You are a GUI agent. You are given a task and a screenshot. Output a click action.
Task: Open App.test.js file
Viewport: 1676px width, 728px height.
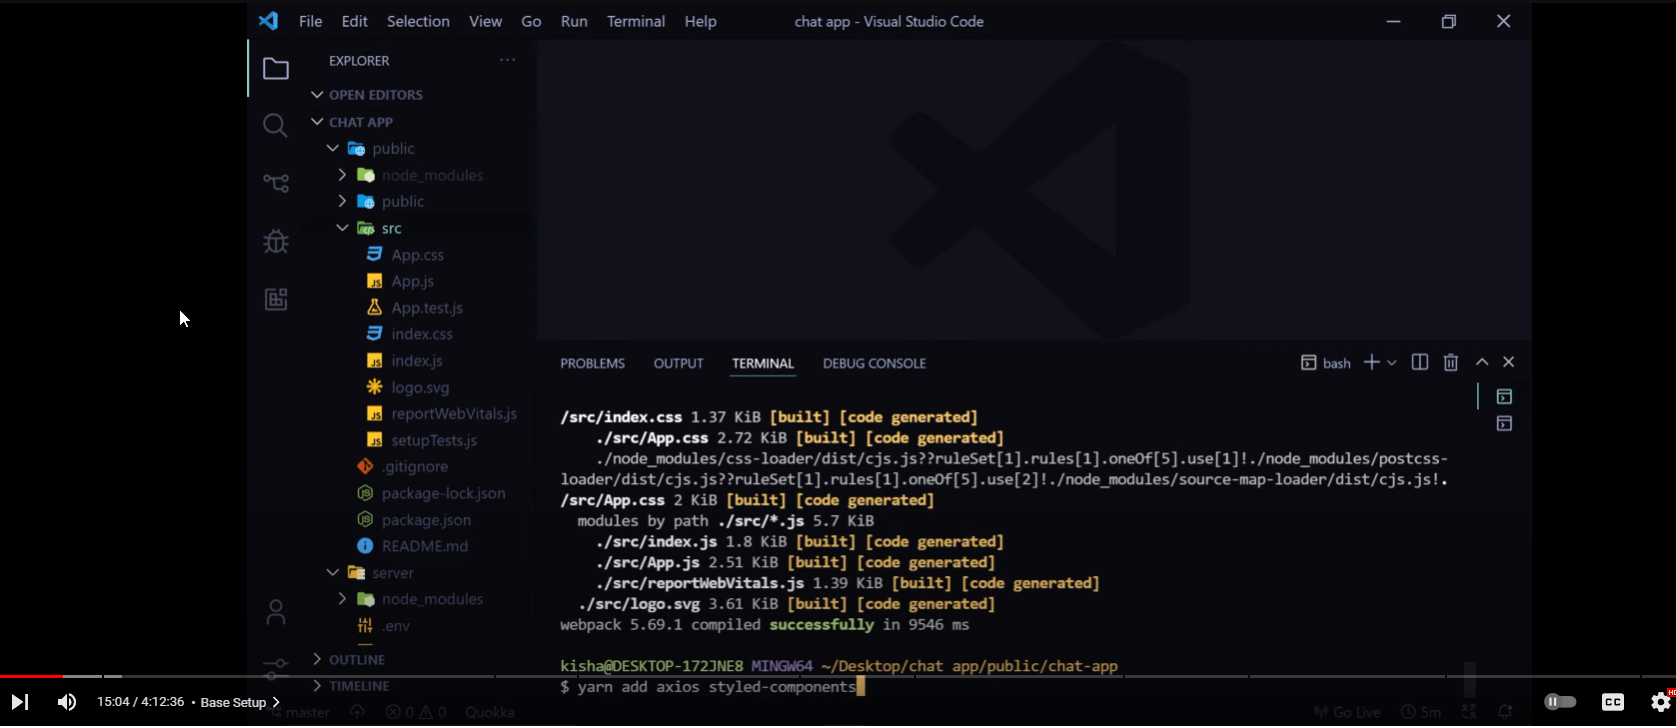click(x=427, y=308)
